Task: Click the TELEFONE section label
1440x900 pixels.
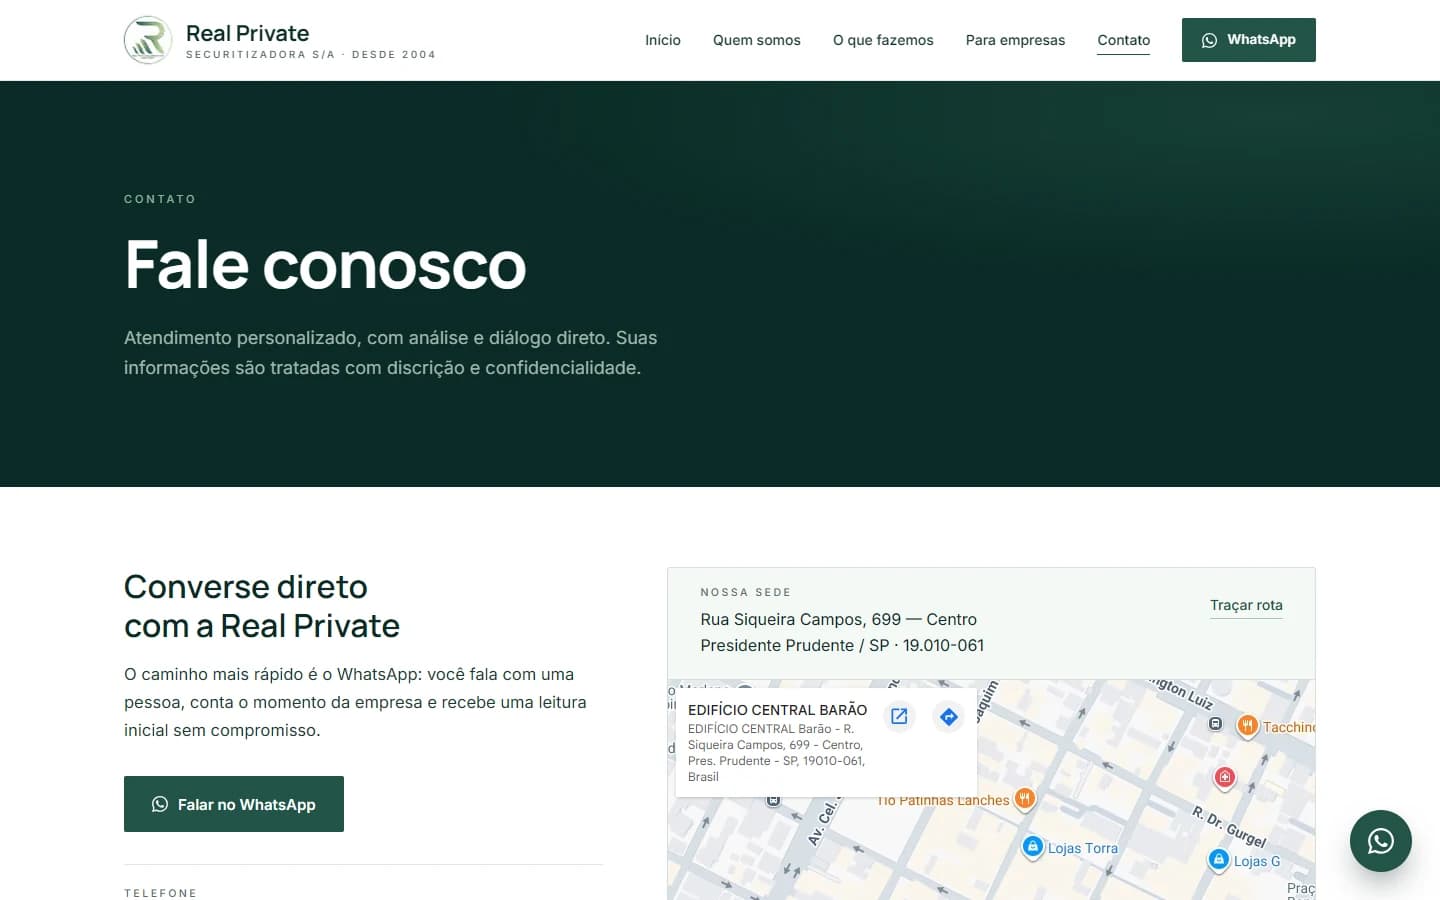Action: coord(160,893)
